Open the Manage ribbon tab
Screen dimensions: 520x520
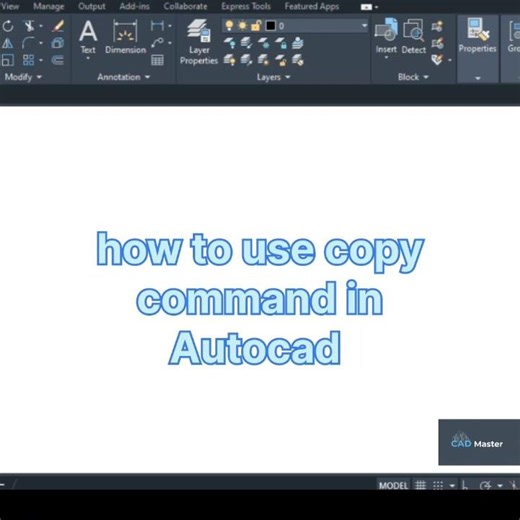tap(49, 6)
